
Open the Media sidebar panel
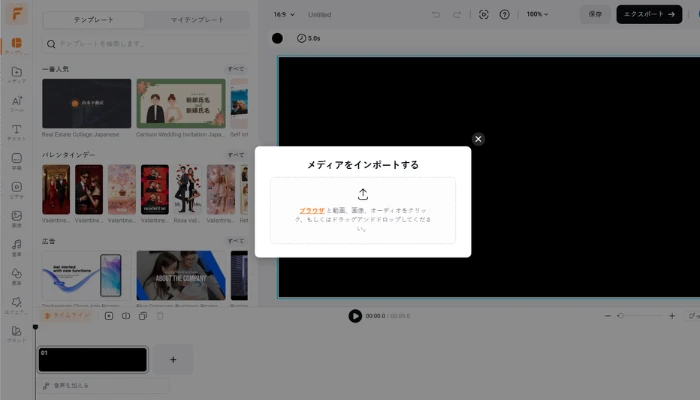pos(17,75)
